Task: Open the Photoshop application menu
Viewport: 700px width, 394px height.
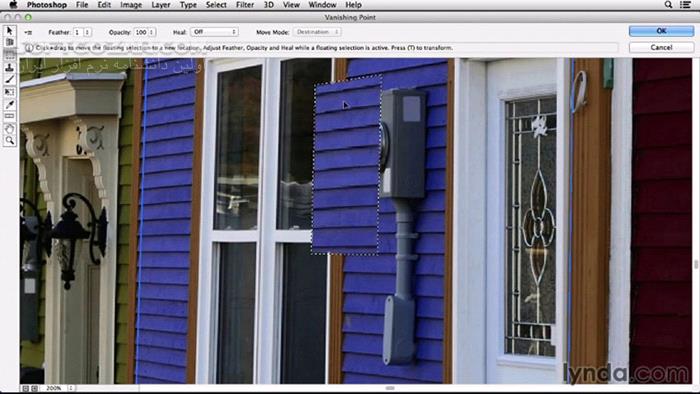Action: 46,5
